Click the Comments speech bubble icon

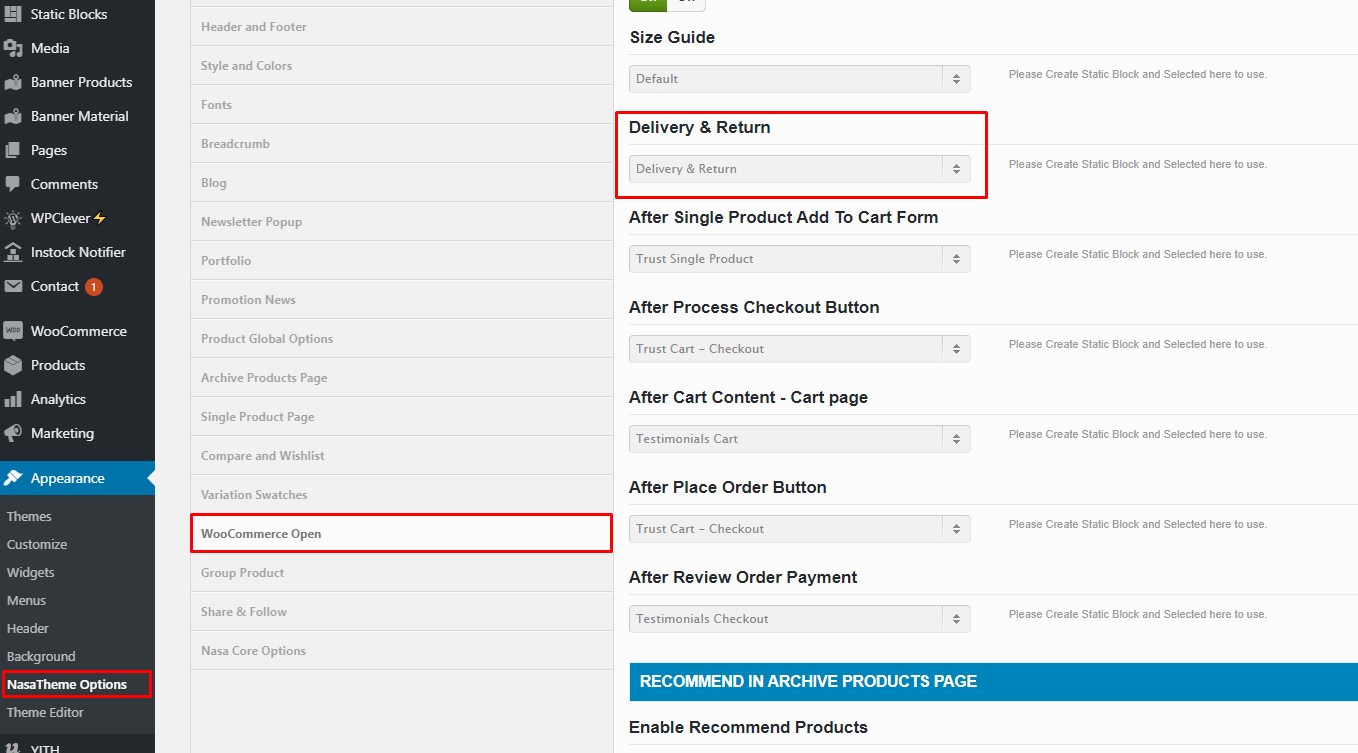coord(13,184)
